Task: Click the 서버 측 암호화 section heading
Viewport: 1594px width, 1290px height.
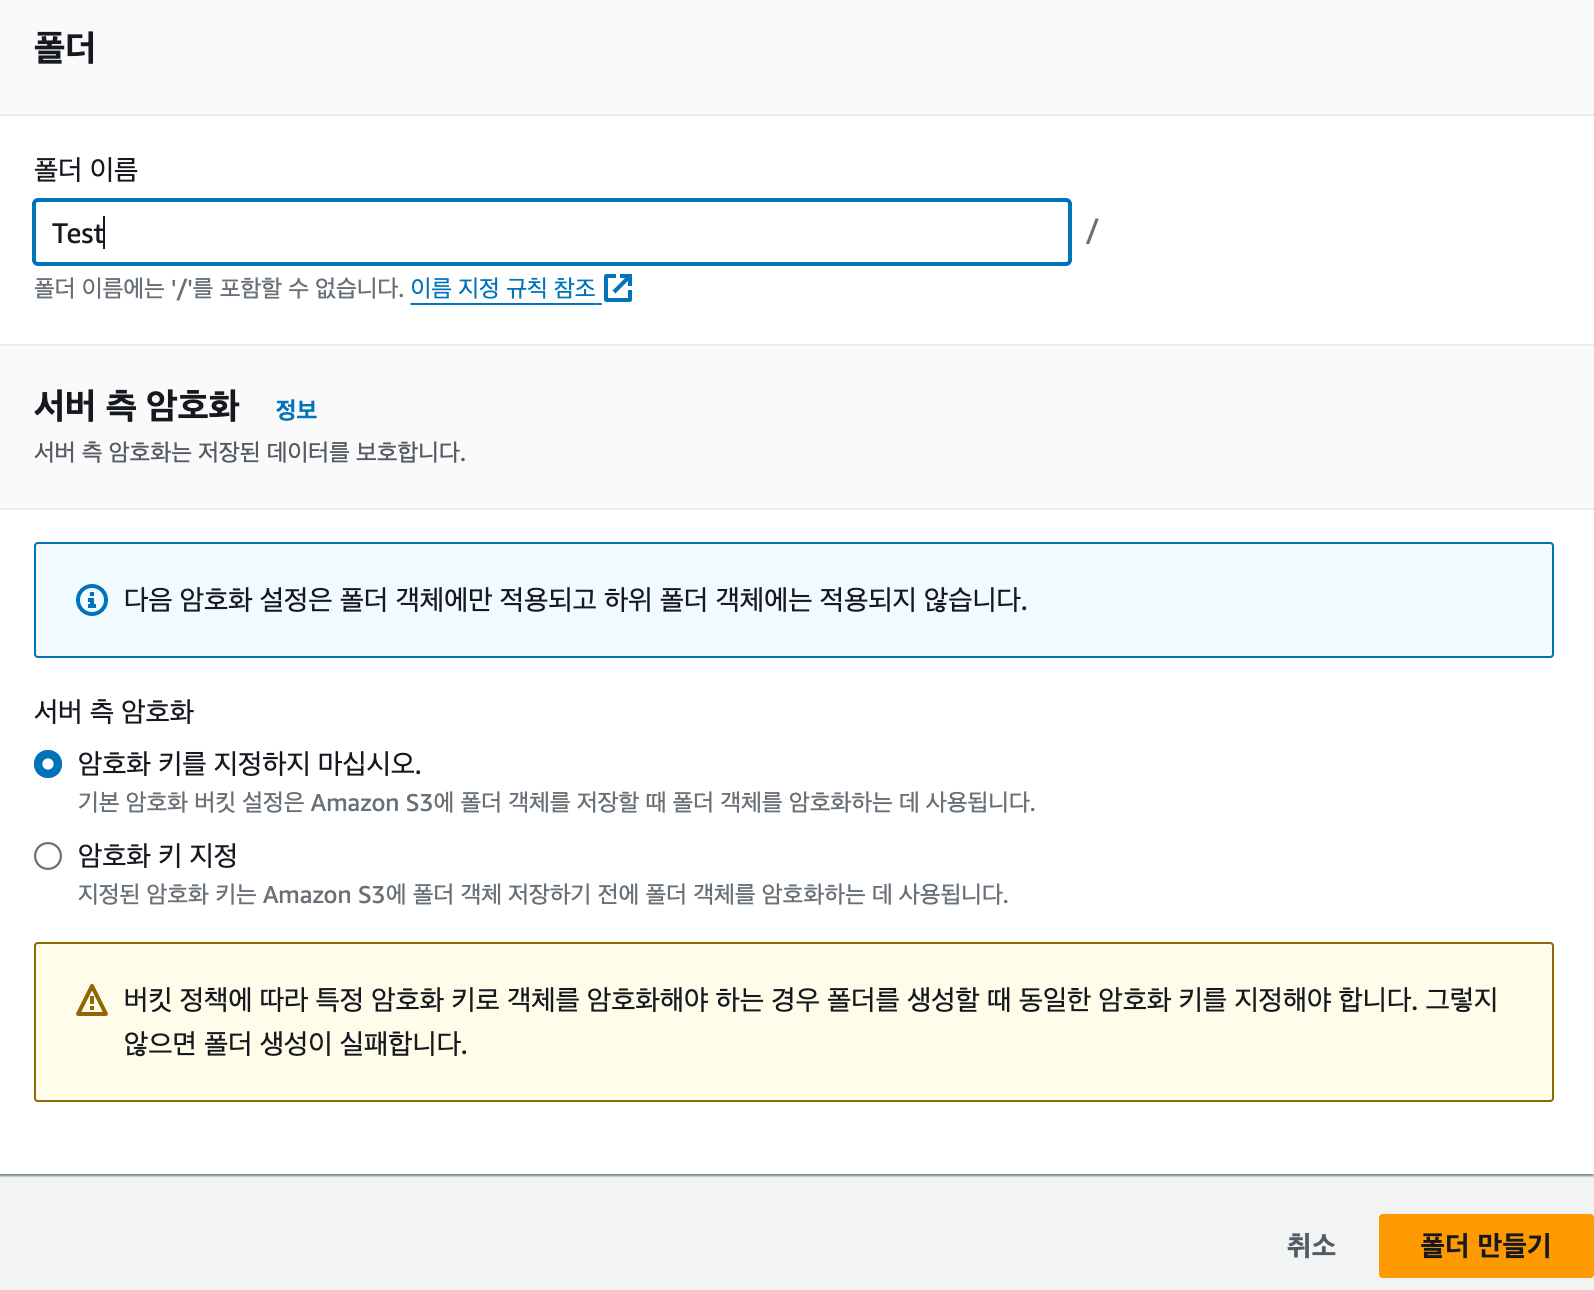Action: pyautogui.click(x=137, y=405)
